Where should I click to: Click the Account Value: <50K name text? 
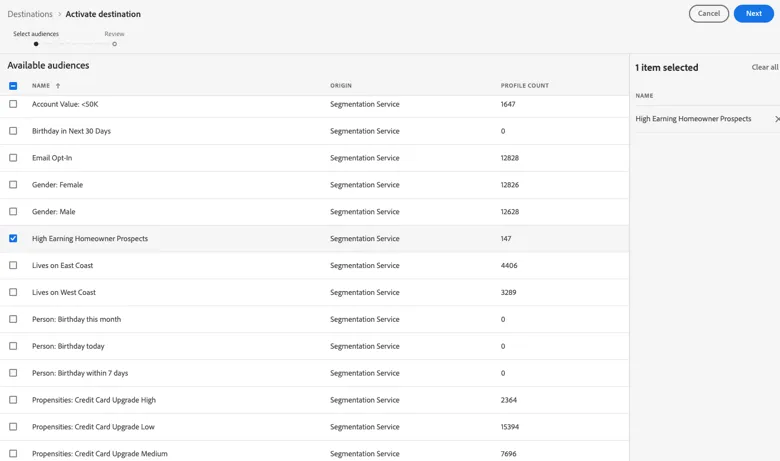(65, 104)
